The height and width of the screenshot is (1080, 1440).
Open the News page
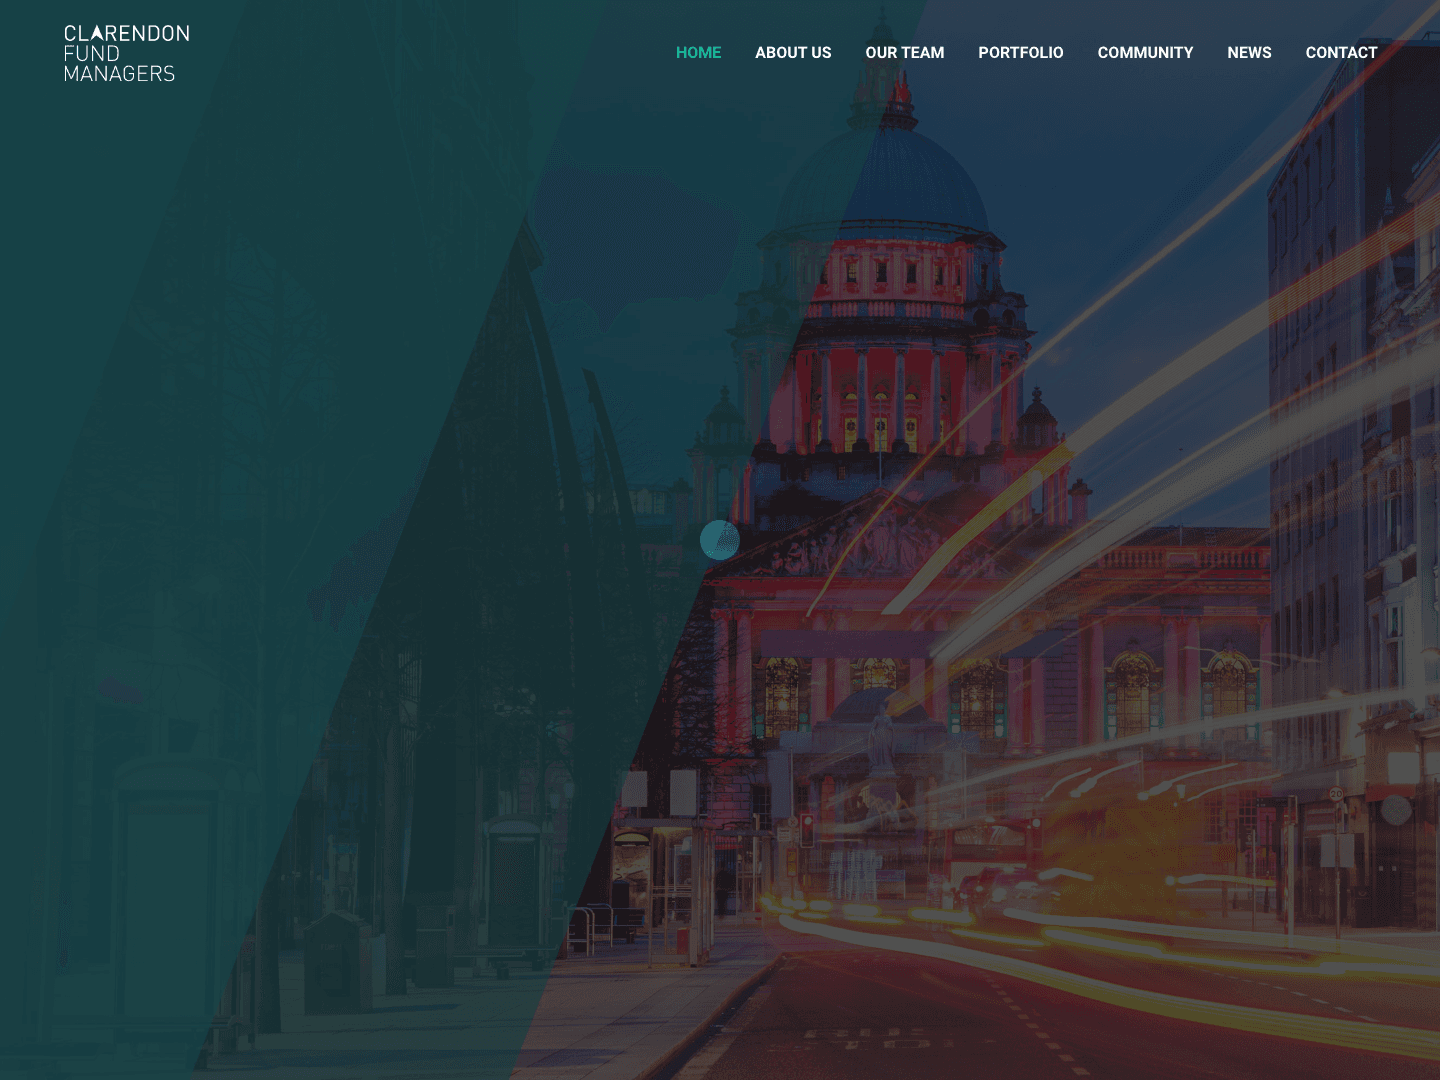[x=1249, y=52]
